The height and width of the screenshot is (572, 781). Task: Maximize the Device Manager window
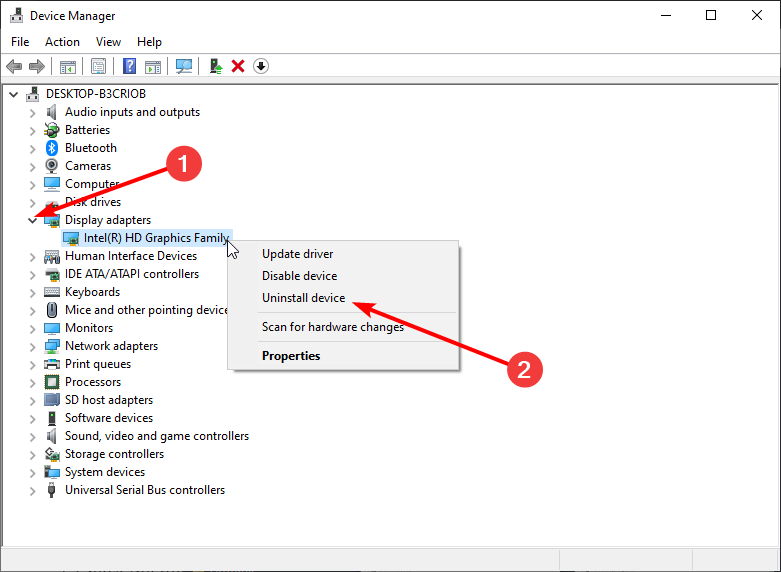coord(711,15)
